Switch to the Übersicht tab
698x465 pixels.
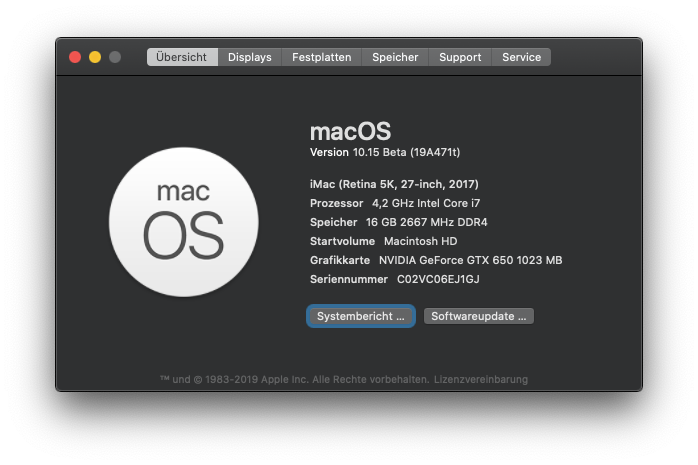(x=182, y=57)
